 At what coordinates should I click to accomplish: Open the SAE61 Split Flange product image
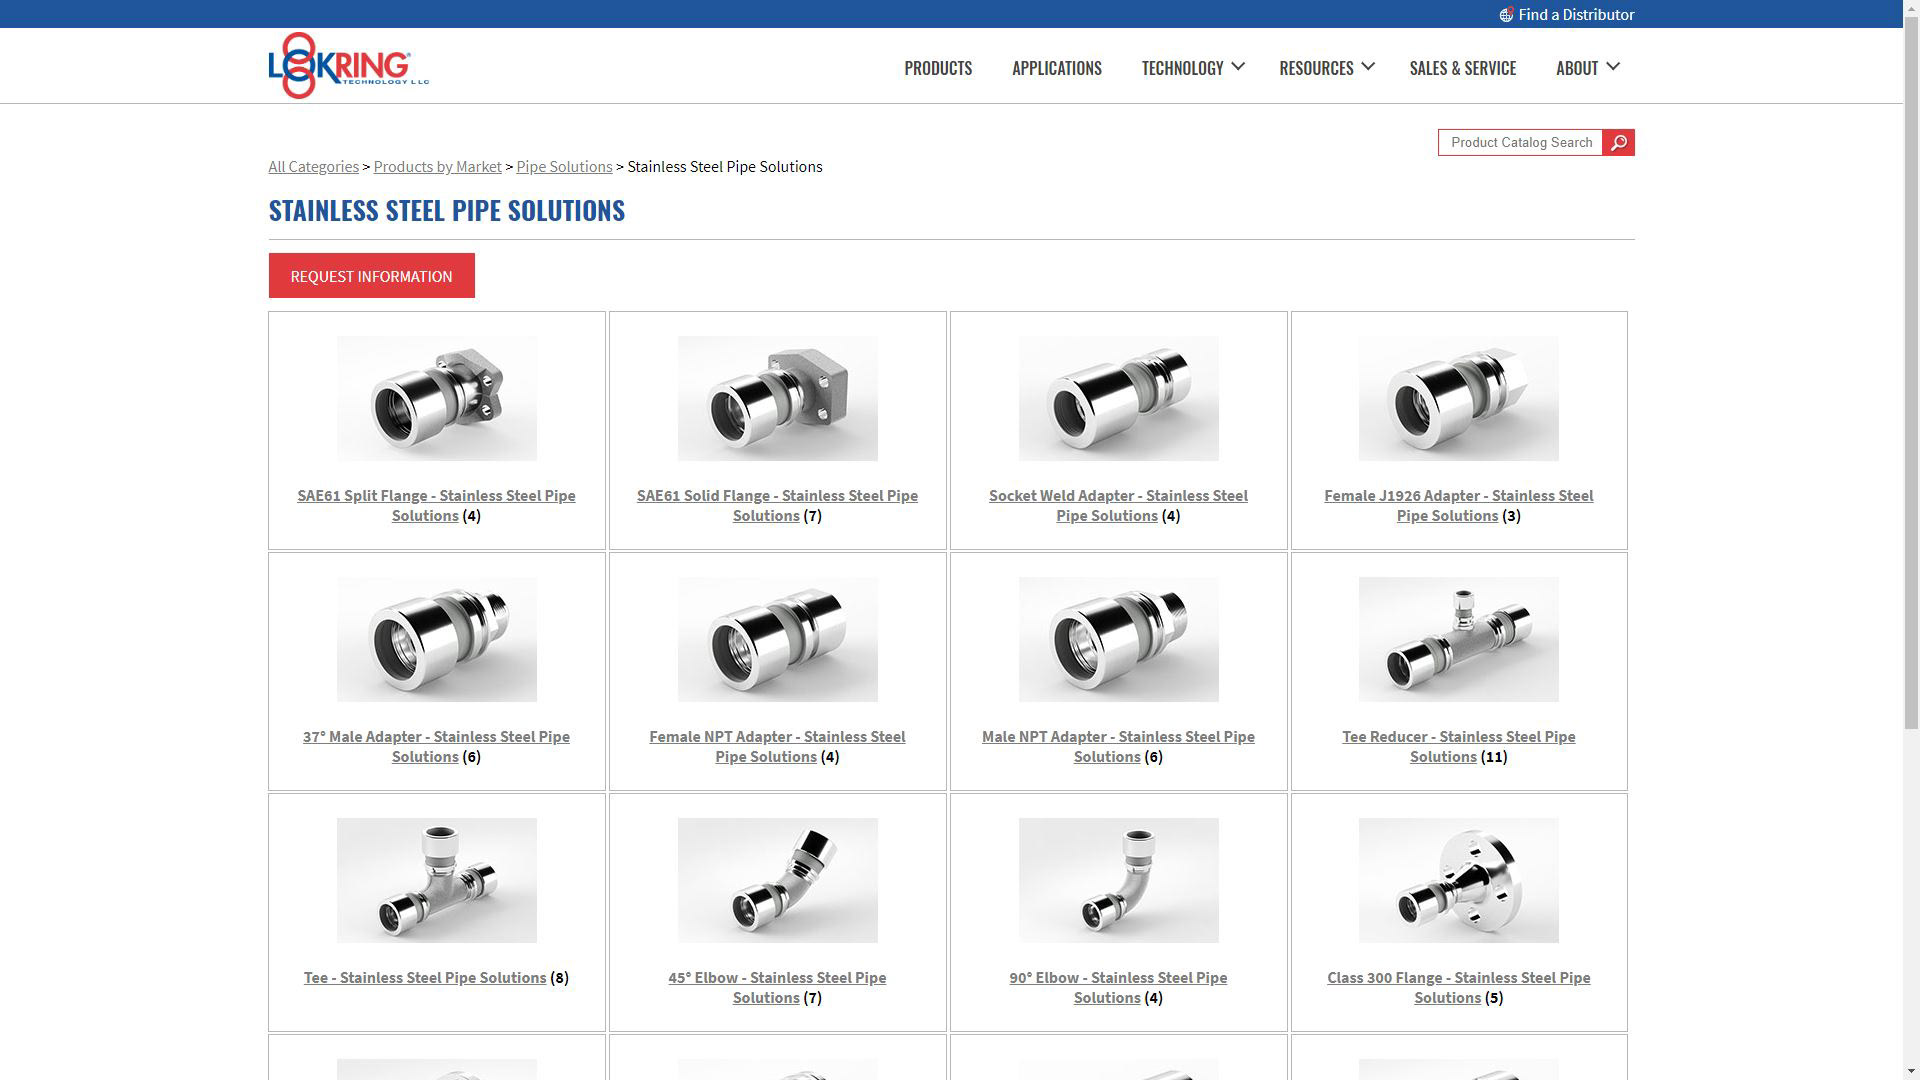click(436, 399)
